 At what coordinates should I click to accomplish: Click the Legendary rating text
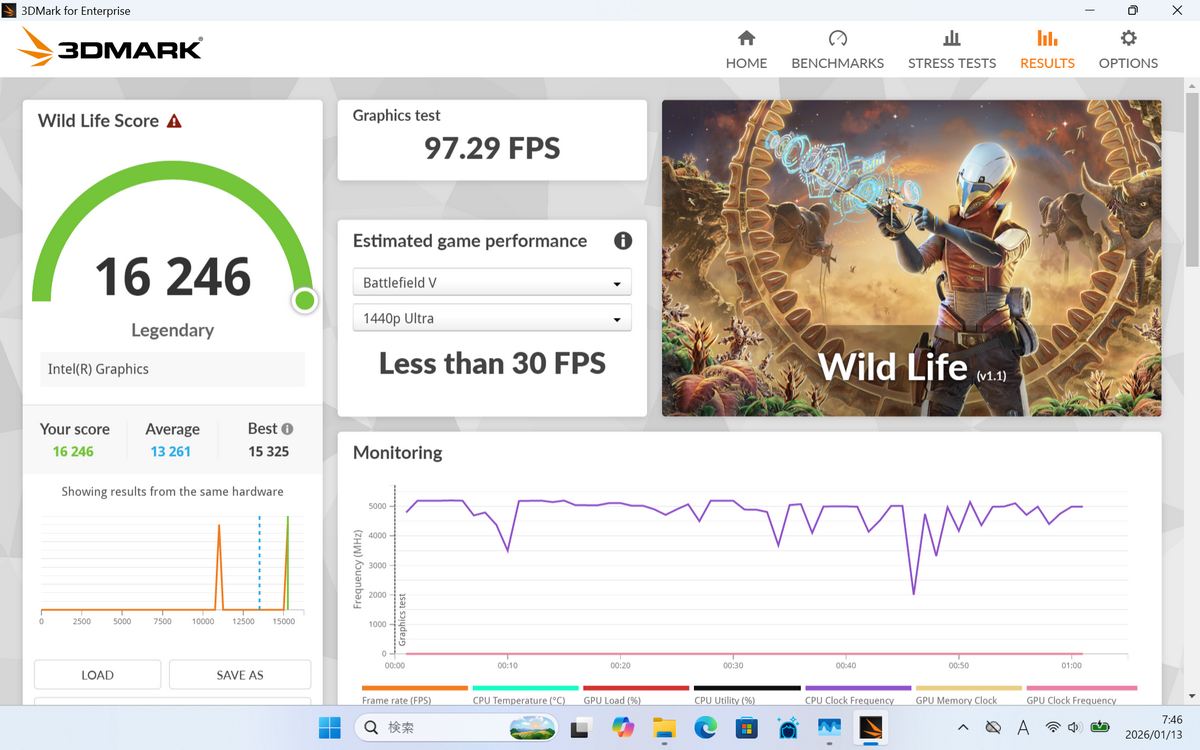coord(173,330)
